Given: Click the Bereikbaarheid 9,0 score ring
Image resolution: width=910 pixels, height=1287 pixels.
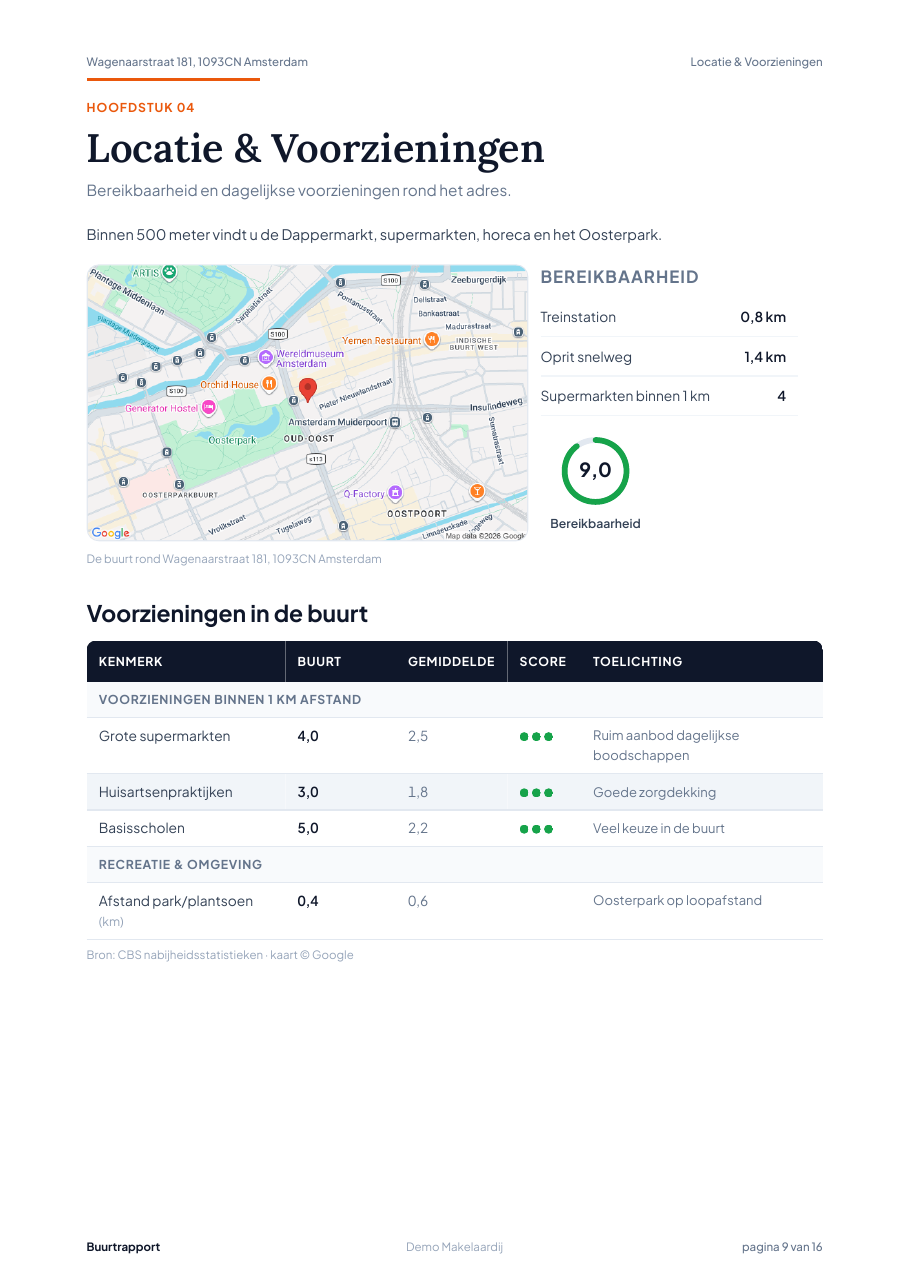Looking at the screenshot, I should pos(595,470).
